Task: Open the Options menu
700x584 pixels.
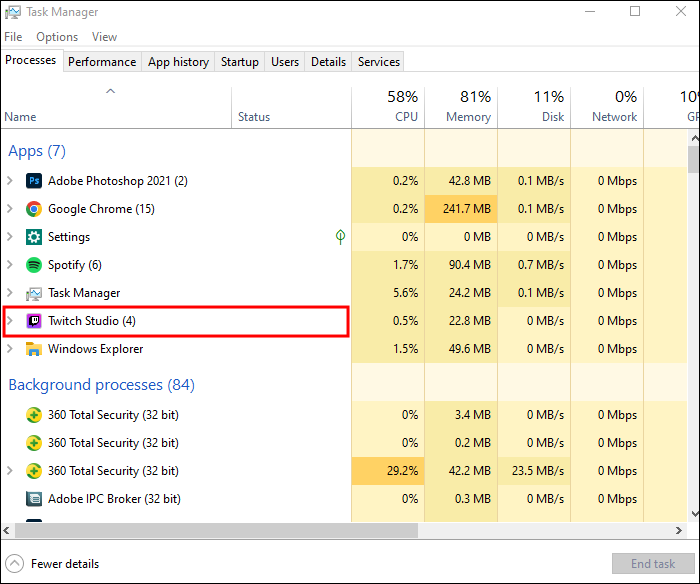Action: [57, 37]
